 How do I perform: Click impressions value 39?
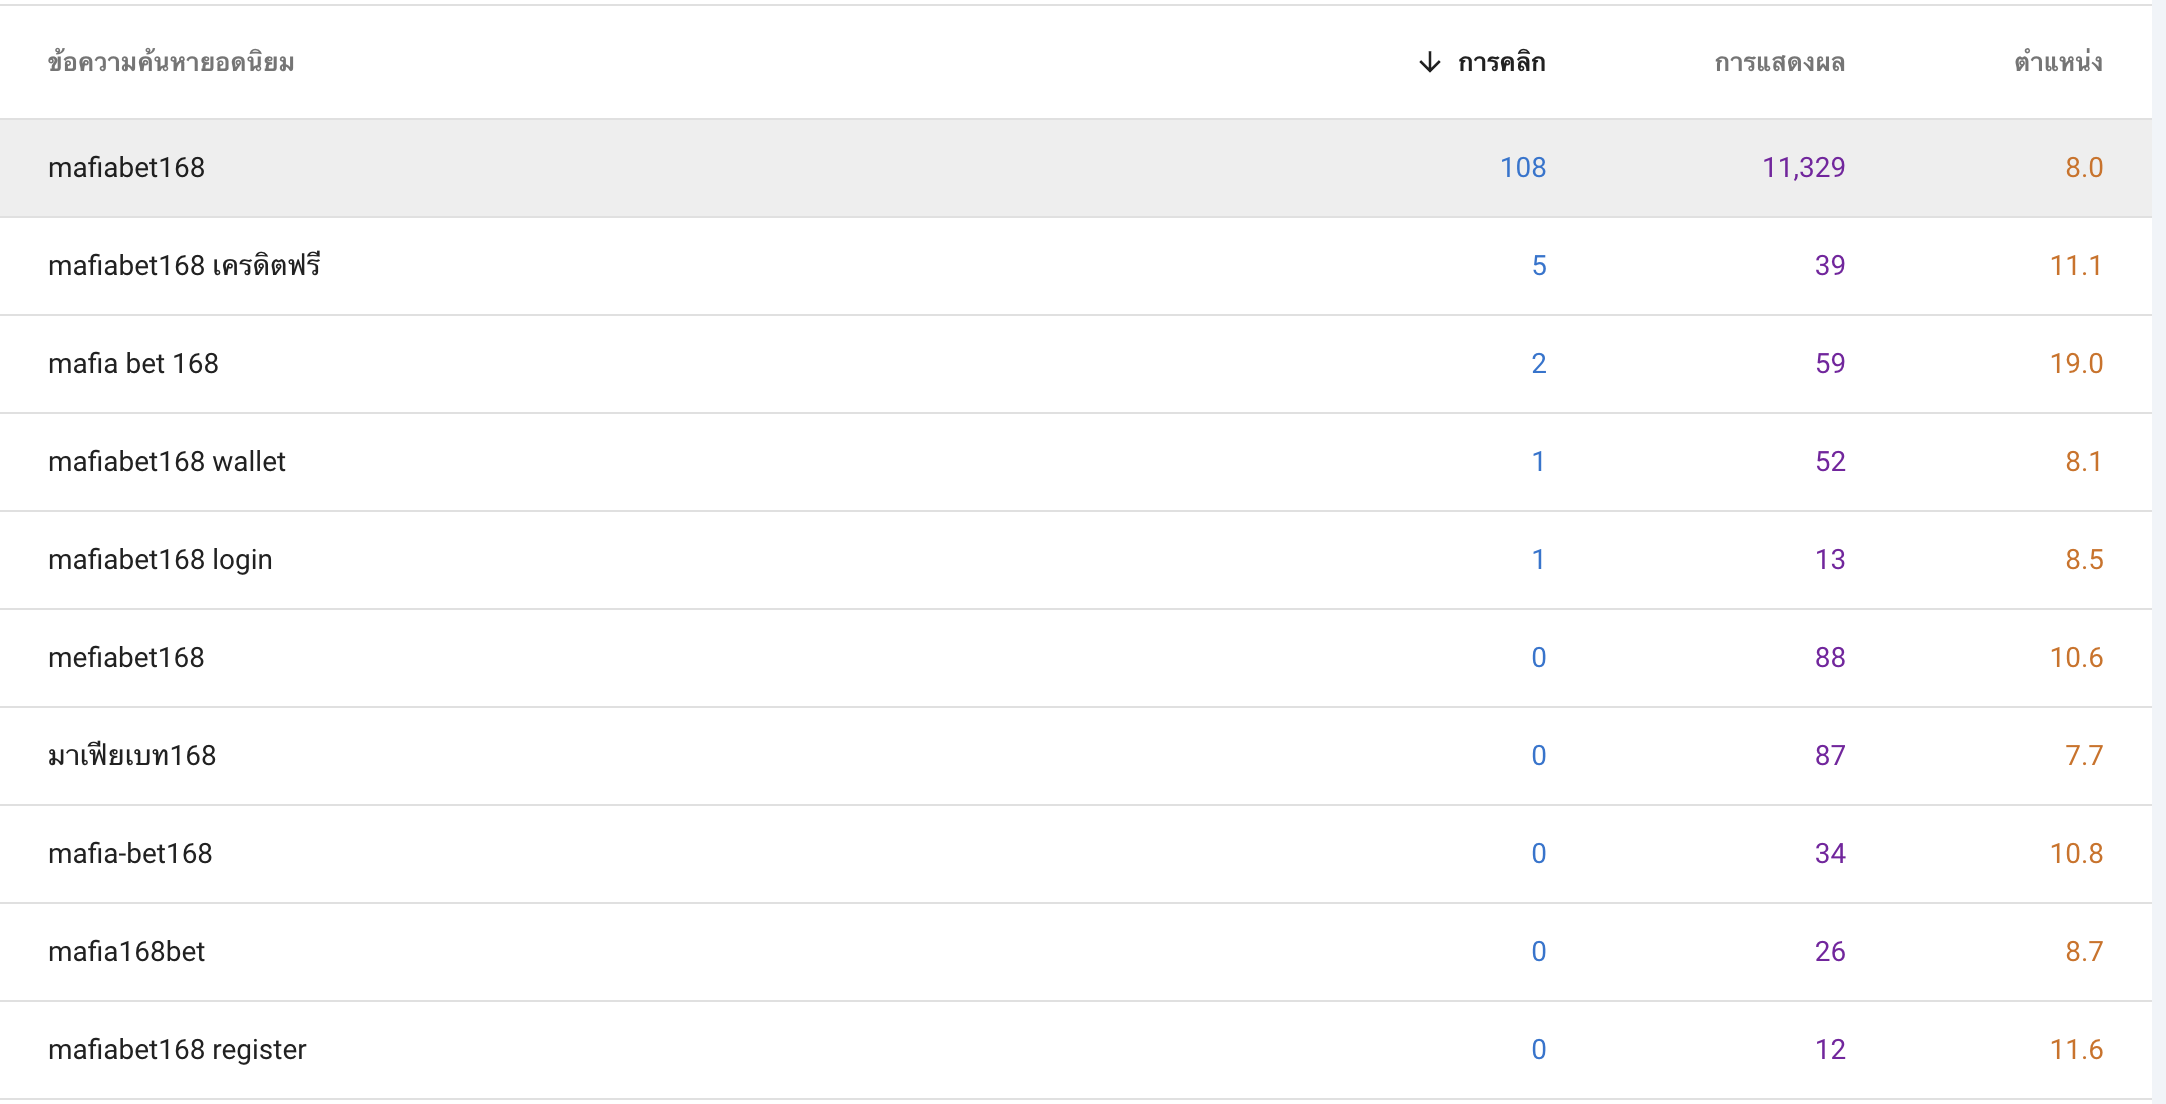1830,265
